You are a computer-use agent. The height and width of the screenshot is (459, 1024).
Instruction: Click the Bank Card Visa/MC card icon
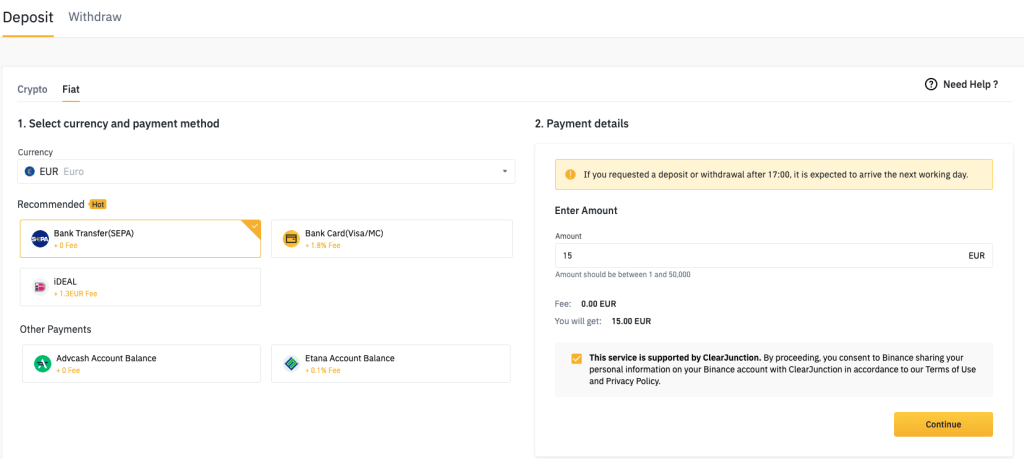click(x=291, y=239)
